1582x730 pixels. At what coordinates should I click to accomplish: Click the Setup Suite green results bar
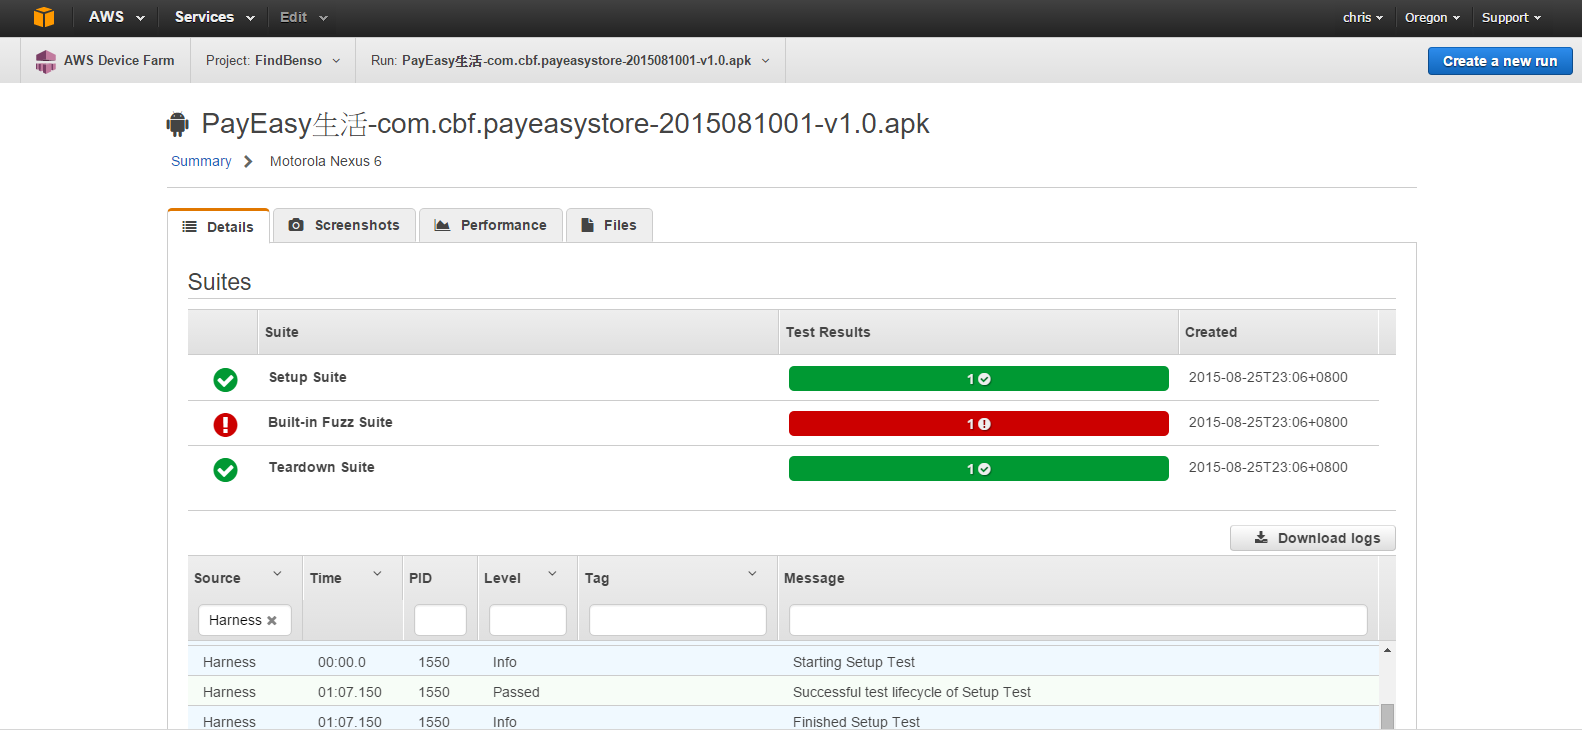pyautogui.click(x=979, y=379)
